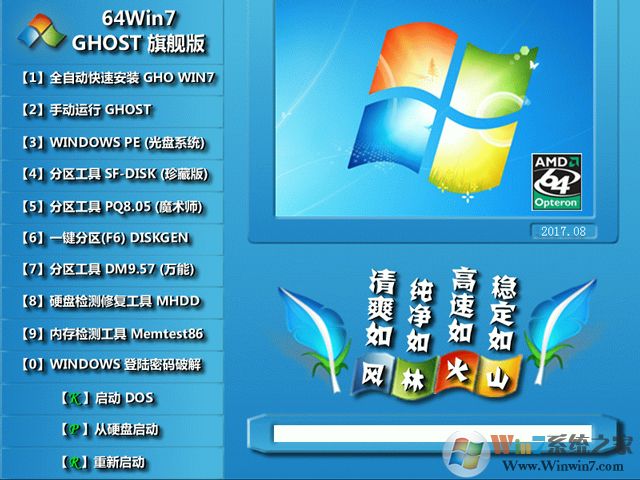The width and height of the screenshot is (640, 480).
Task: Select the red 火 tile
Action: pyautogui.click(x=455, y=377)
